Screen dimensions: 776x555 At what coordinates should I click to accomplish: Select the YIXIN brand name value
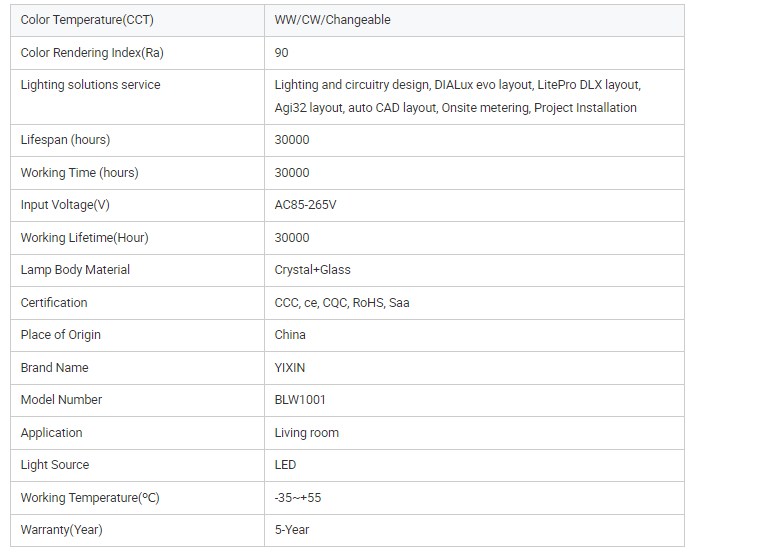(290, 368)
